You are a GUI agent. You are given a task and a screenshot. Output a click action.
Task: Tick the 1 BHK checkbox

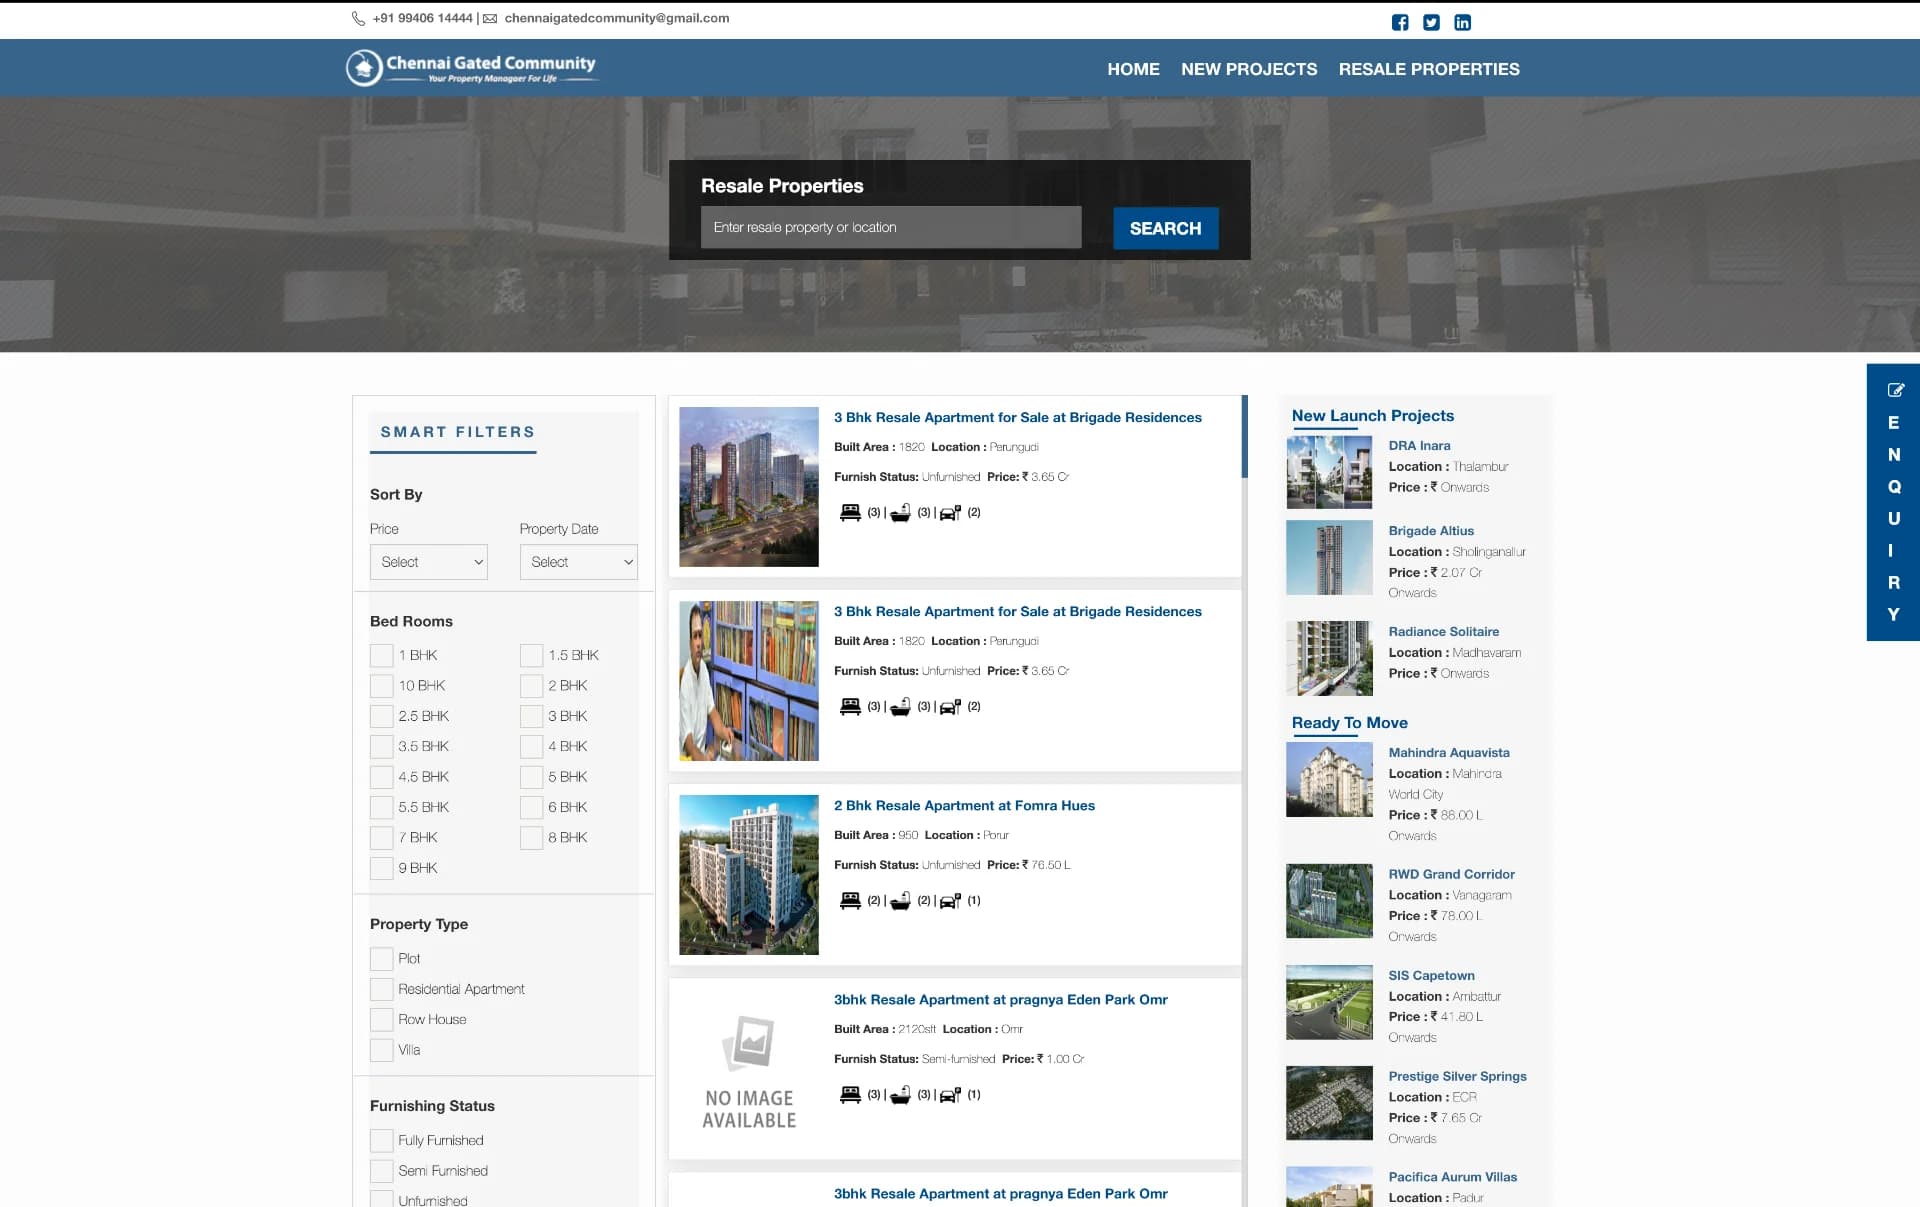tap(381, 655)
